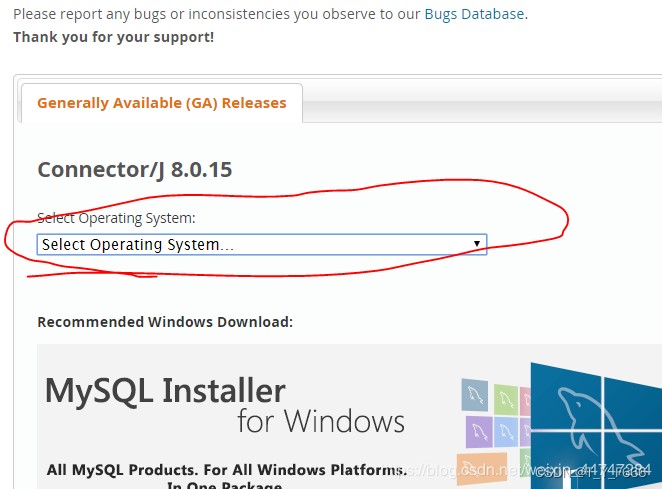662x489 pixels.
Task: Open the Bugs Database link
Action: [x=474, y=14]
